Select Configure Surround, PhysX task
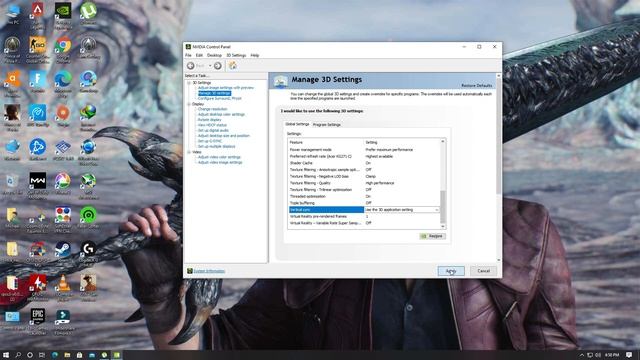Screen dimensions: 640x360 220,98
